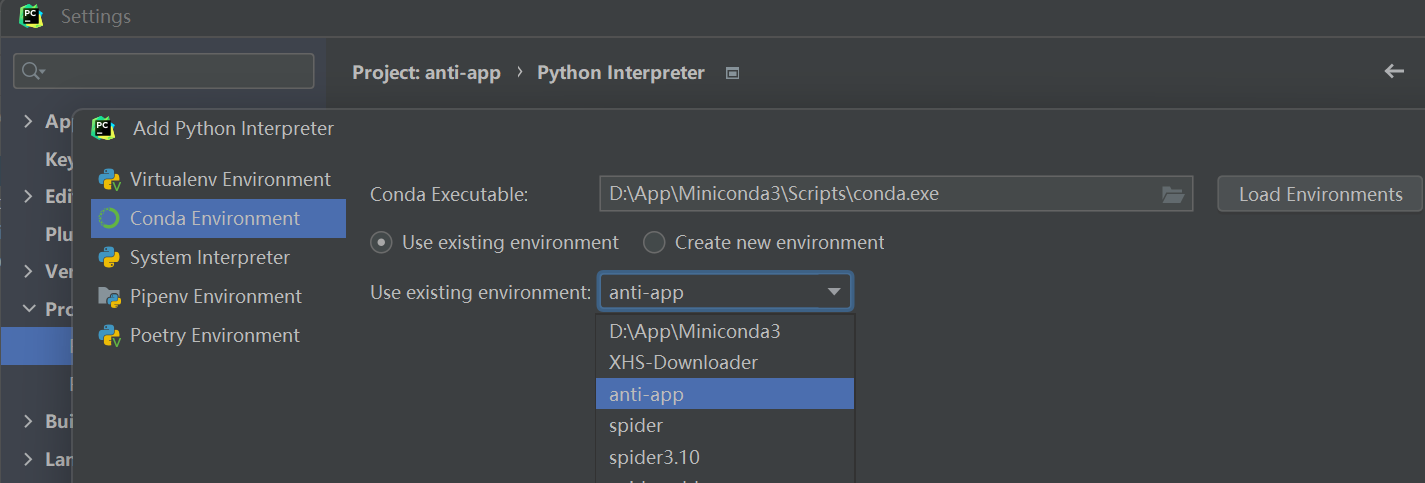Click Python Interpreter breadcrumb
Viewport: 1425px width, 483px height.
pos(621,73)
